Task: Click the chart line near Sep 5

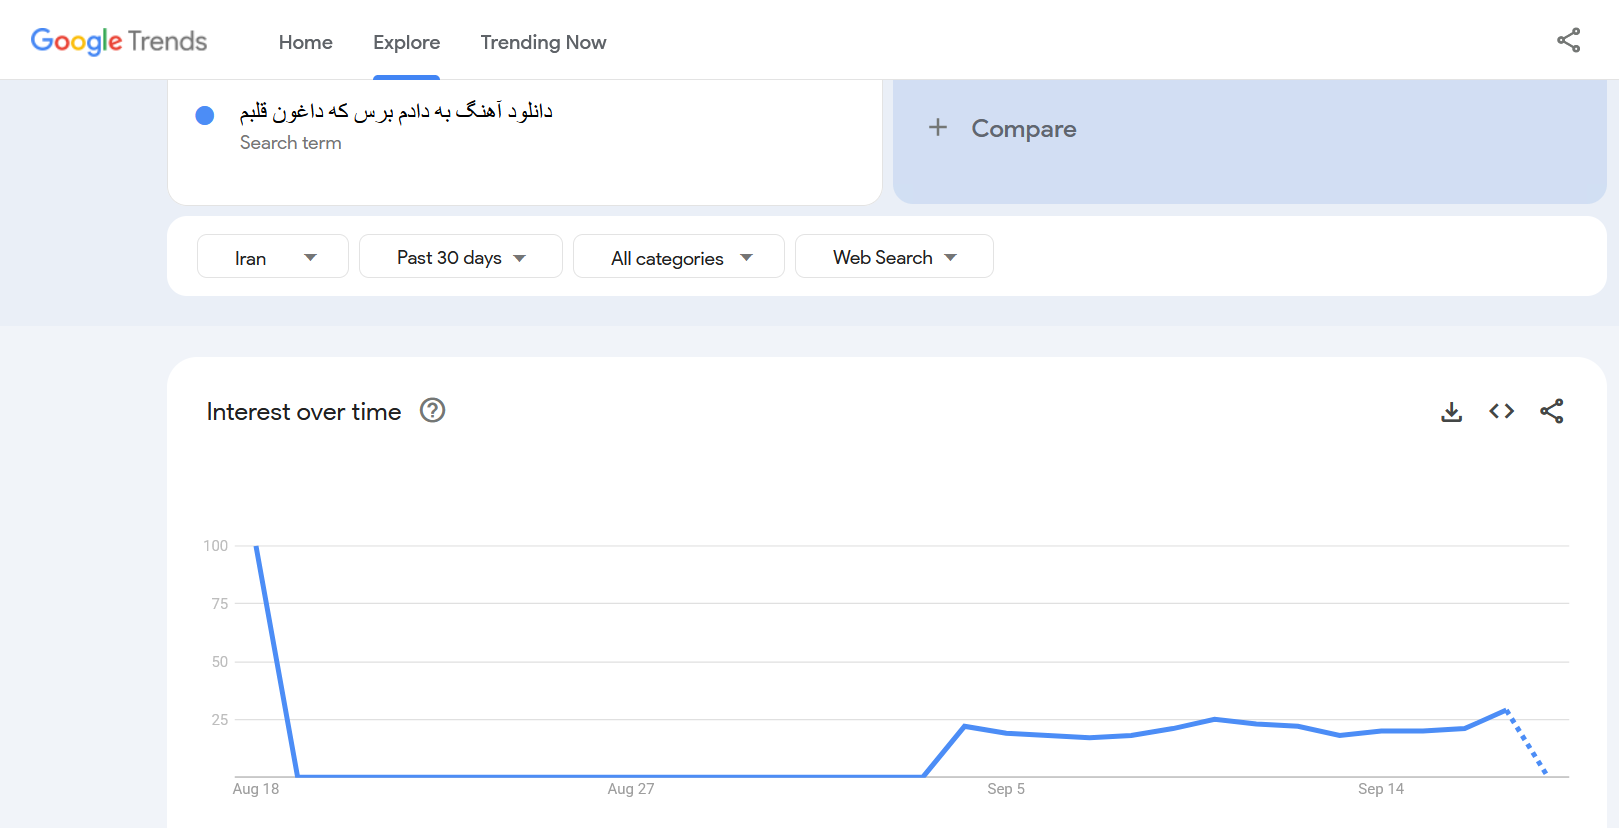Action: pos(1006,733)
